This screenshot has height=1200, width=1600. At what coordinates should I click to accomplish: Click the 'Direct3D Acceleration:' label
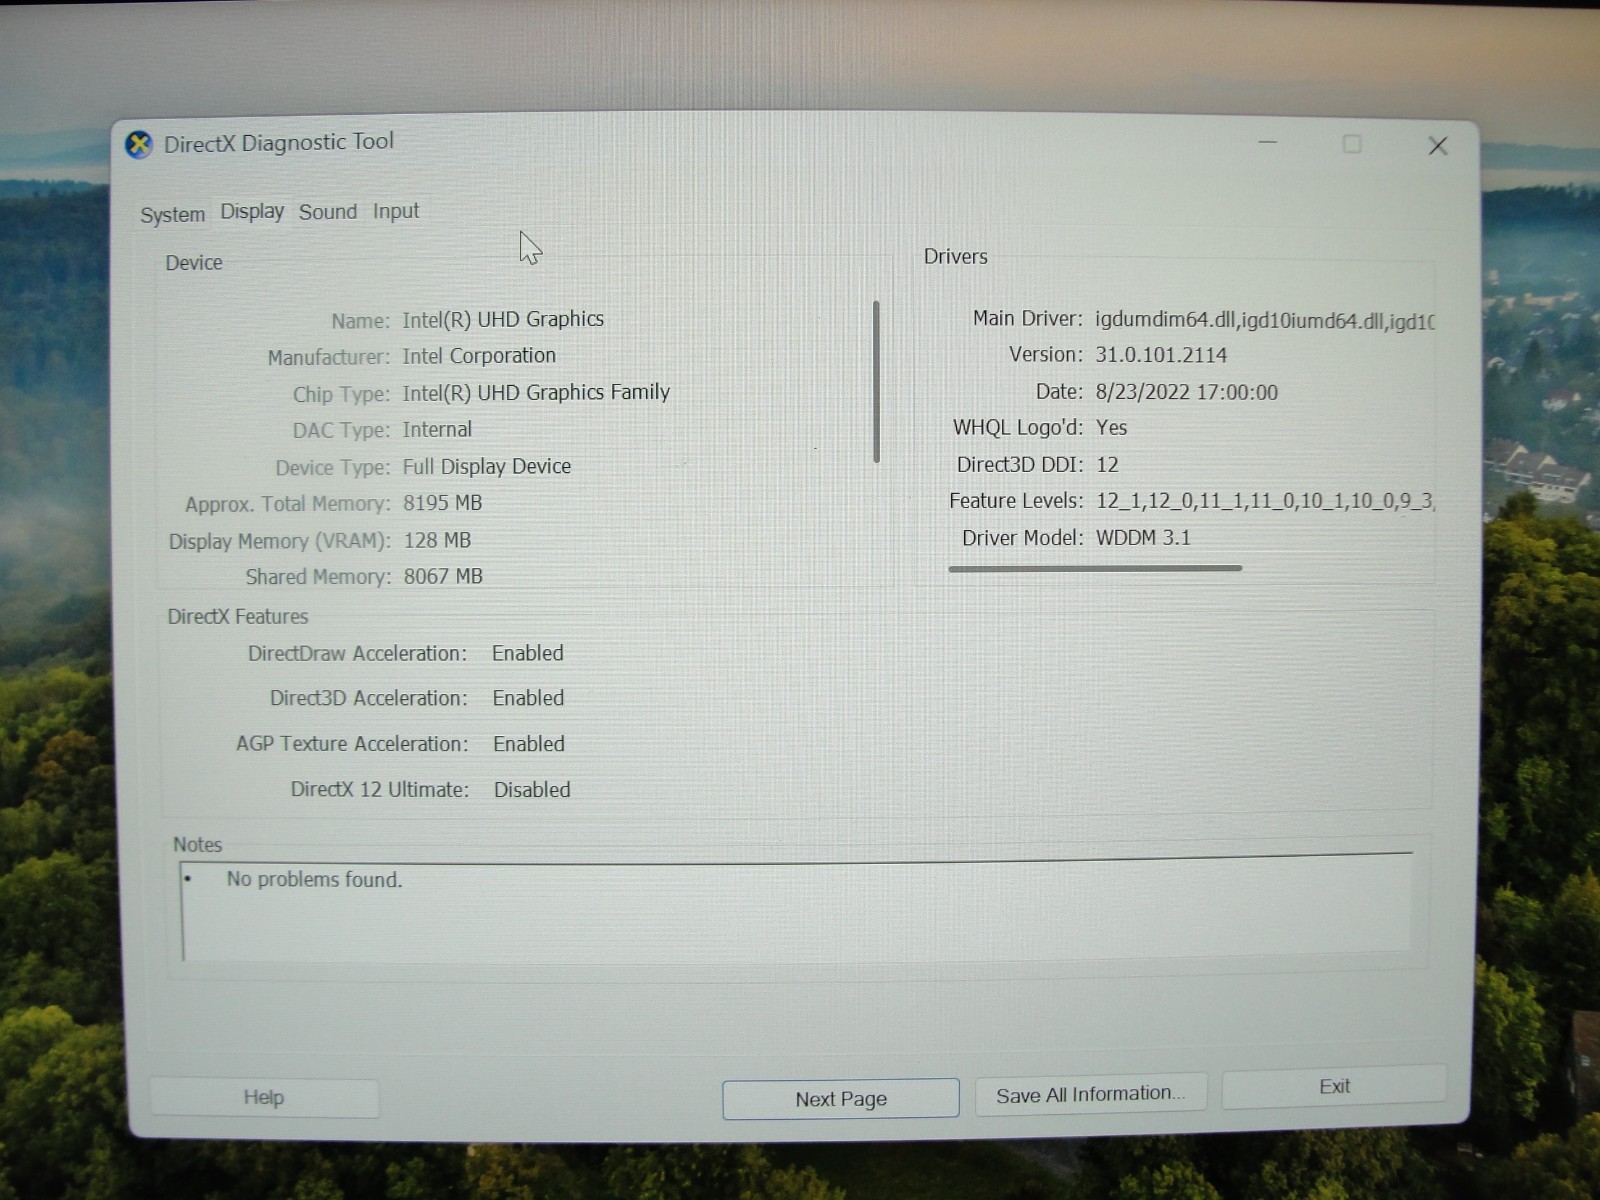pos(368,698)
